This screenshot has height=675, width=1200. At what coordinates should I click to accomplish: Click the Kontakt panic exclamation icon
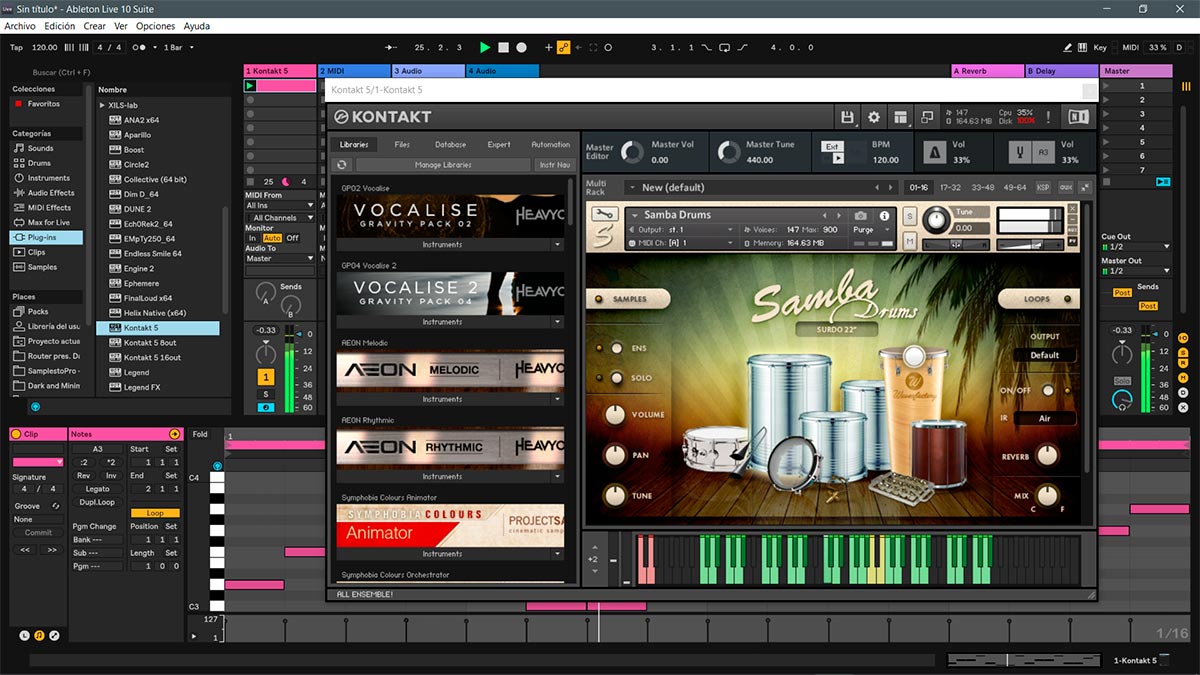pos(1048,117)
